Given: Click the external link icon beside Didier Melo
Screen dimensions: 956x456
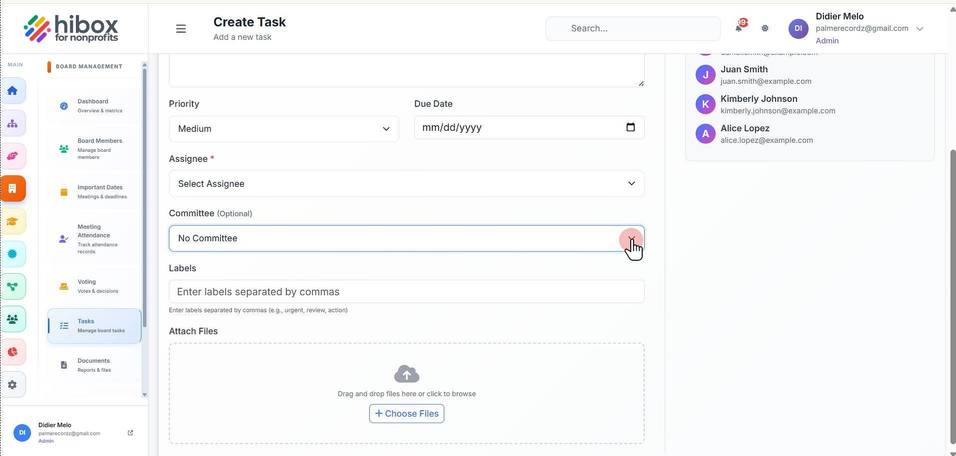Looking at the screenshot, I should coord(130,433).
